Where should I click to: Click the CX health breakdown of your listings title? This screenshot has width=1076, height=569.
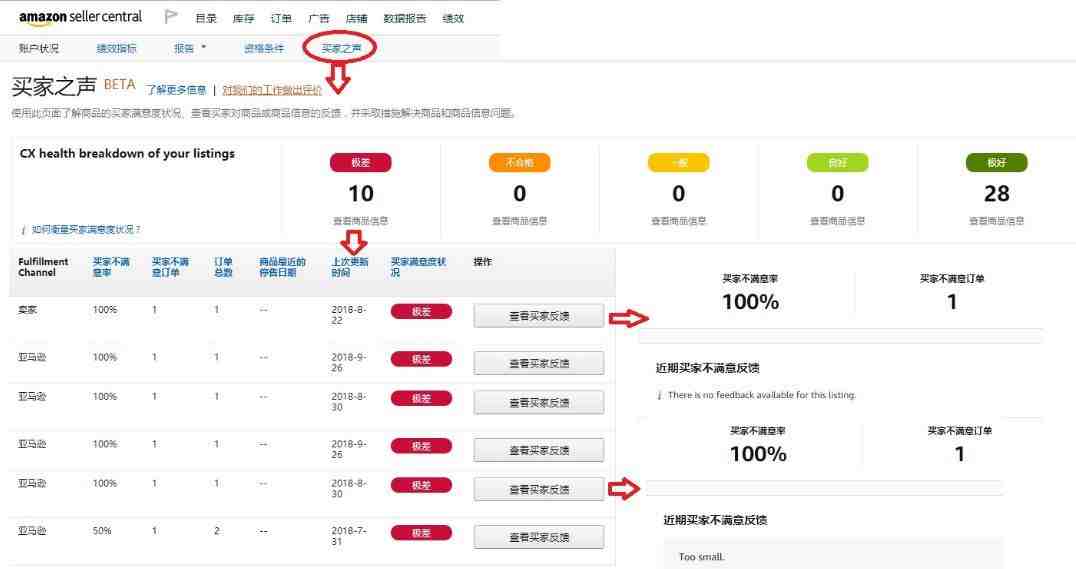[x=127, y=154]
